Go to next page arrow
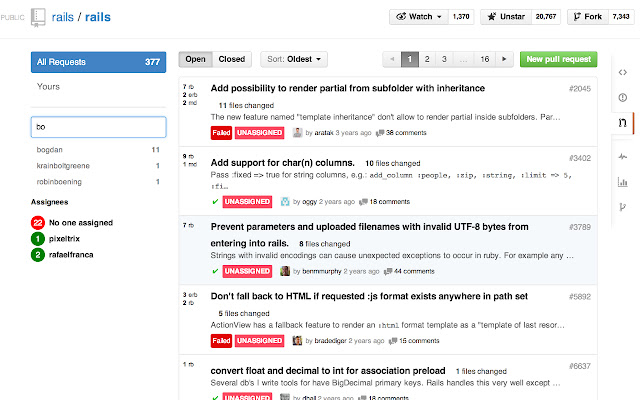 coord(504,60)
